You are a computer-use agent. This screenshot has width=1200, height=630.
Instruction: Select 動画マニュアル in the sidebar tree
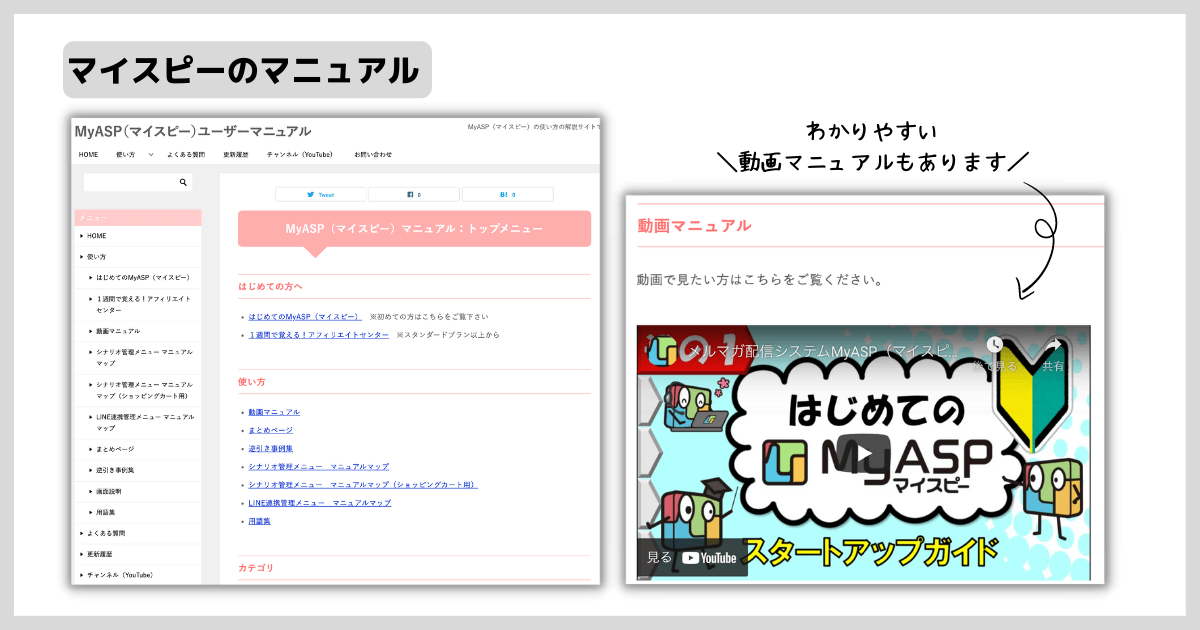click(118, 331)
